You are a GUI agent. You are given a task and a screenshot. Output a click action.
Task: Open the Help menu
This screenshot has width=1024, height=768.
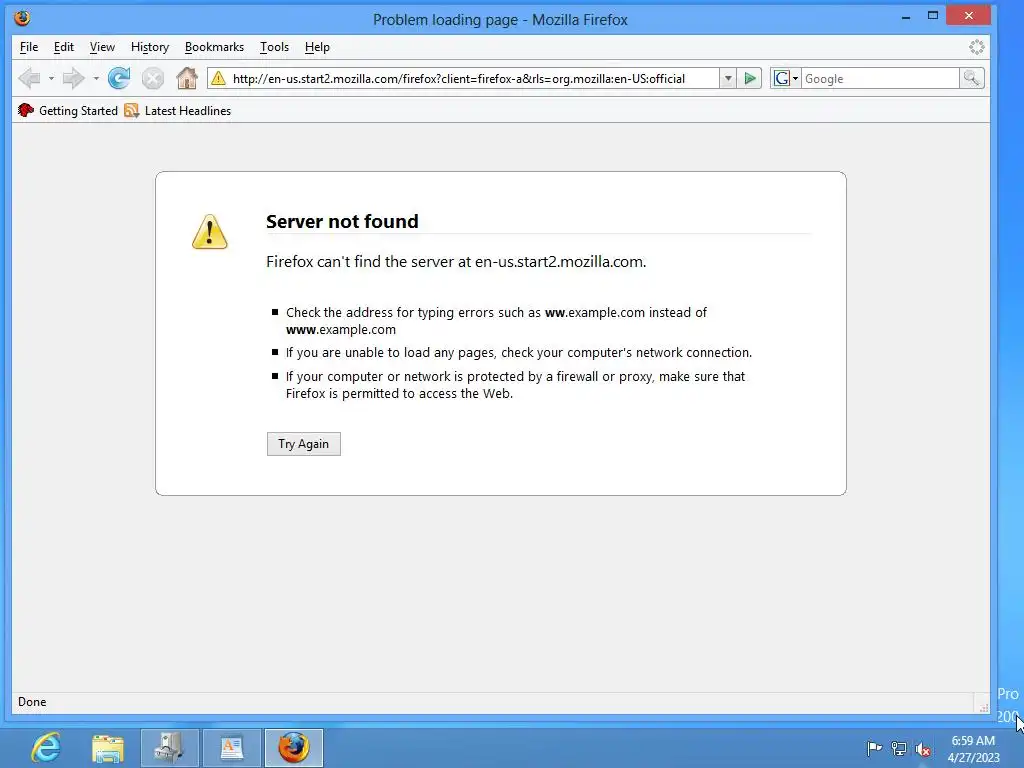(x=317, y=47)
